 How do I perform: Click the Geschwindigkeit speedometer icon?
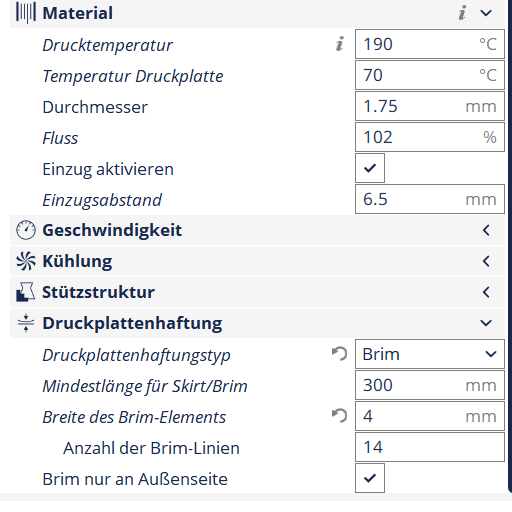[26, 230]
